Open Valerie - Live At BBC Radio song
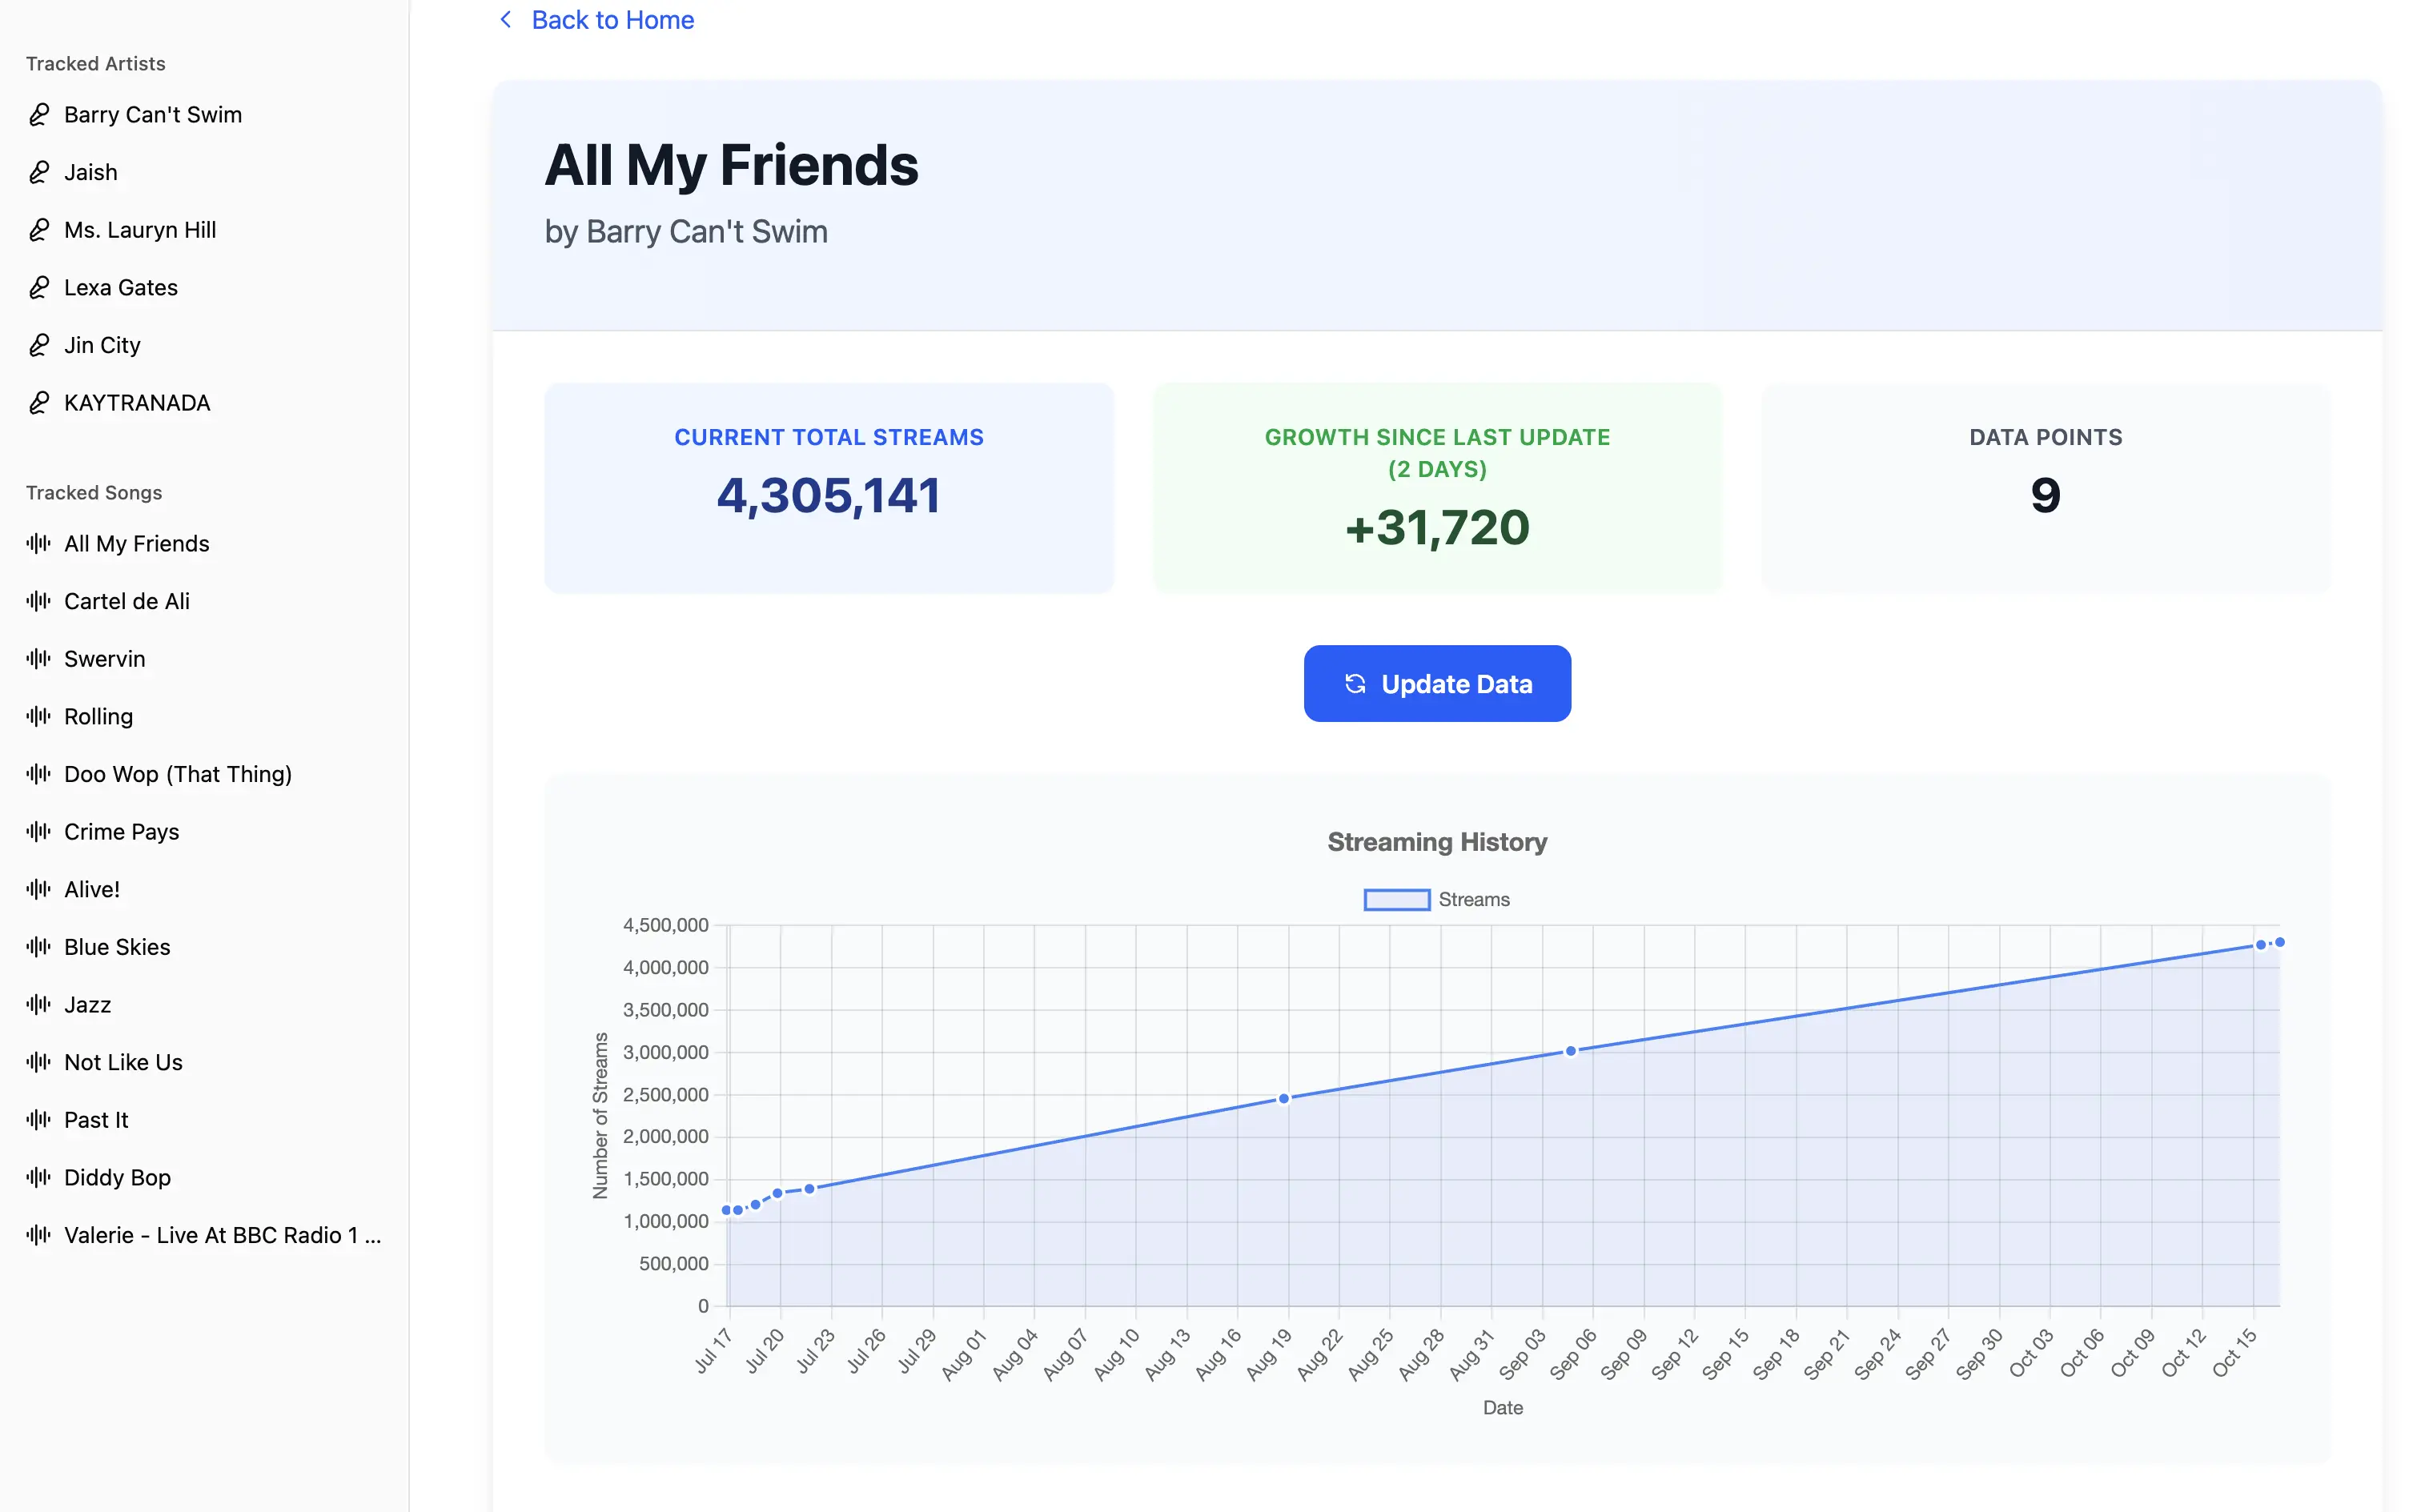This screenshot has width=2421, height=1512. click(x=222, y=1235)
